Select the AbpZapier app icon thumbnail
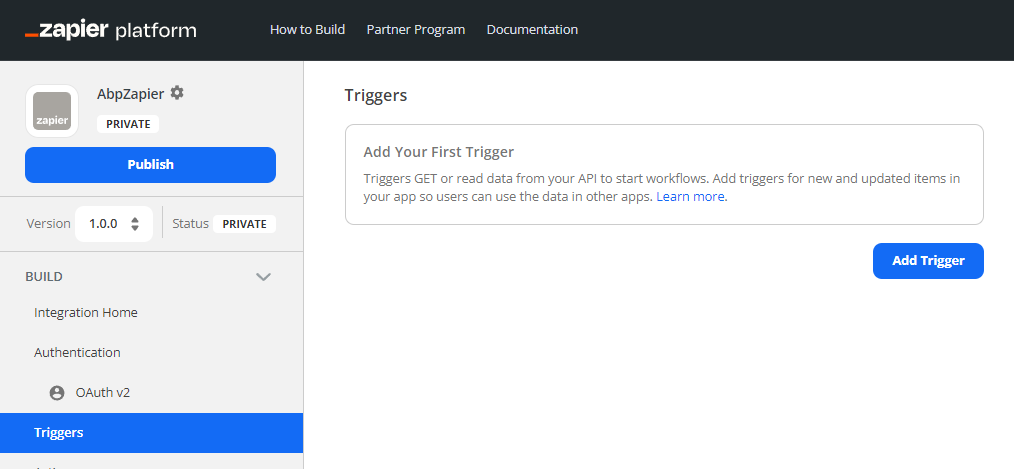1014x469 pixels. click(x=52, y=111)
